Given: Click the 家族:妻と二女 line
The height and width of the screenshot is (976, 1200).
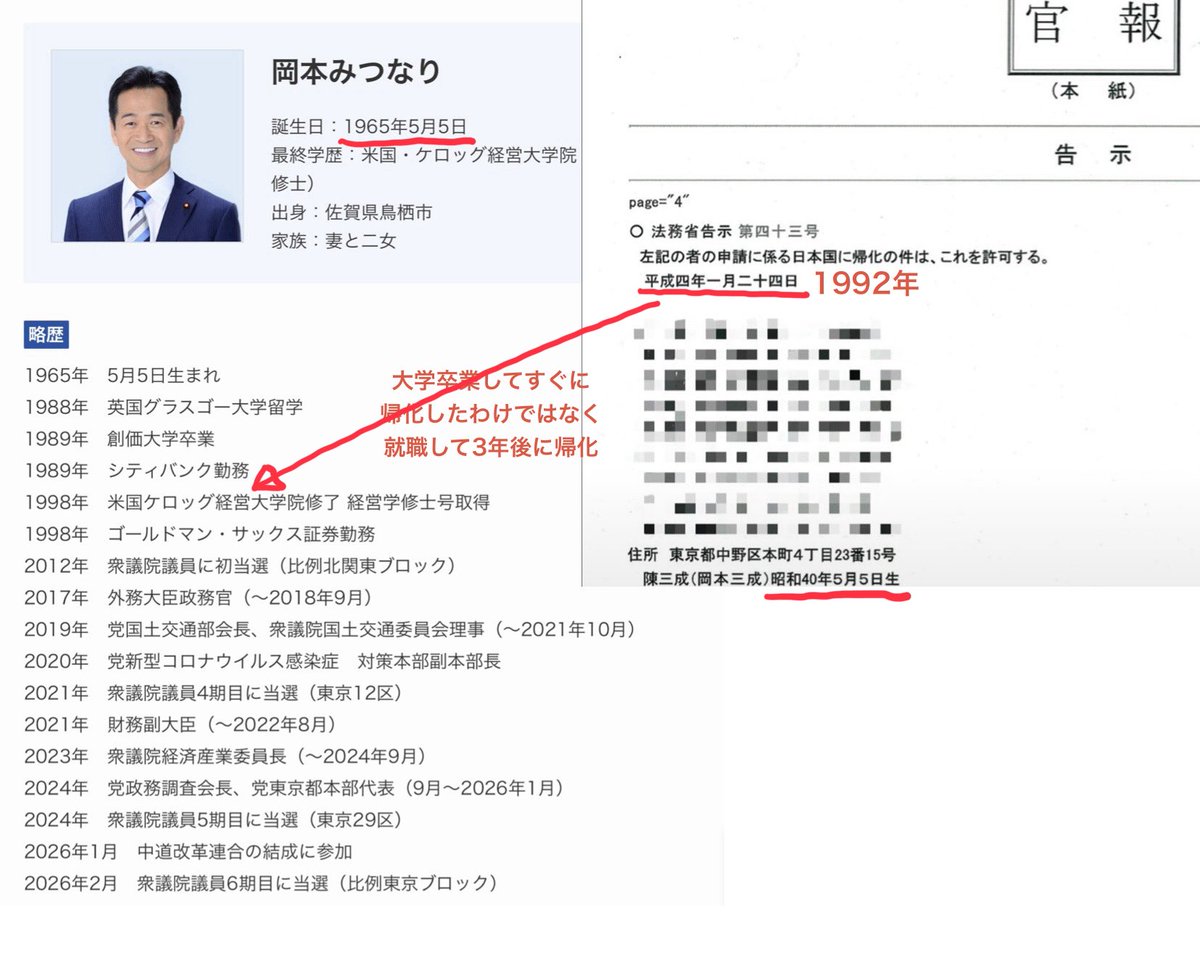Looking at the screenshot, I should 333,240.
